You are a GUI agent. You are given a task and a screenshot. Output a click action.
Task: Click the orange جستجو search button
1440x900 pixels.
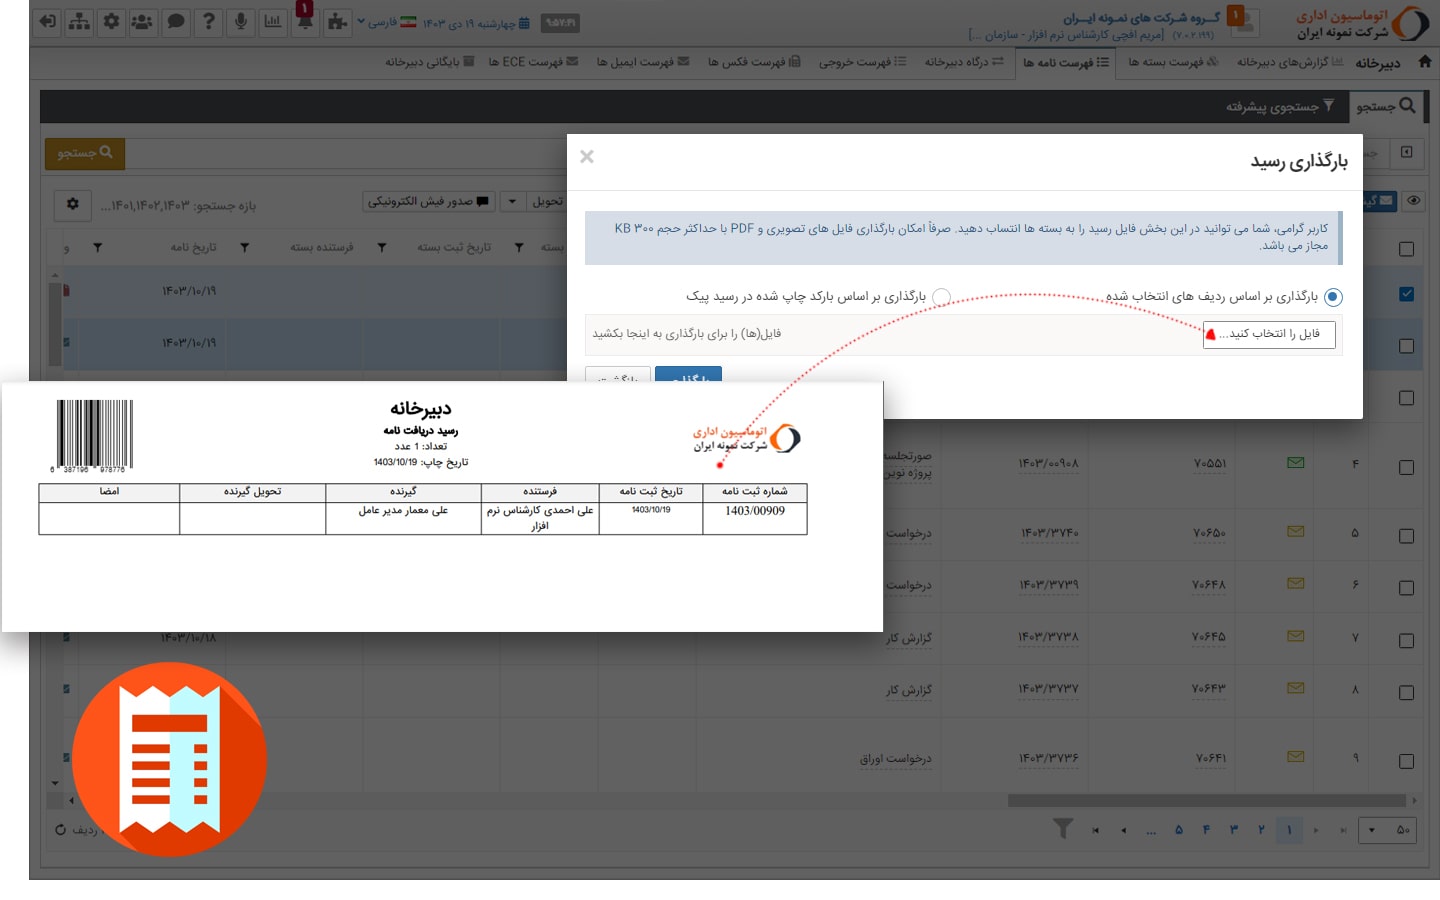coord(85,153)
